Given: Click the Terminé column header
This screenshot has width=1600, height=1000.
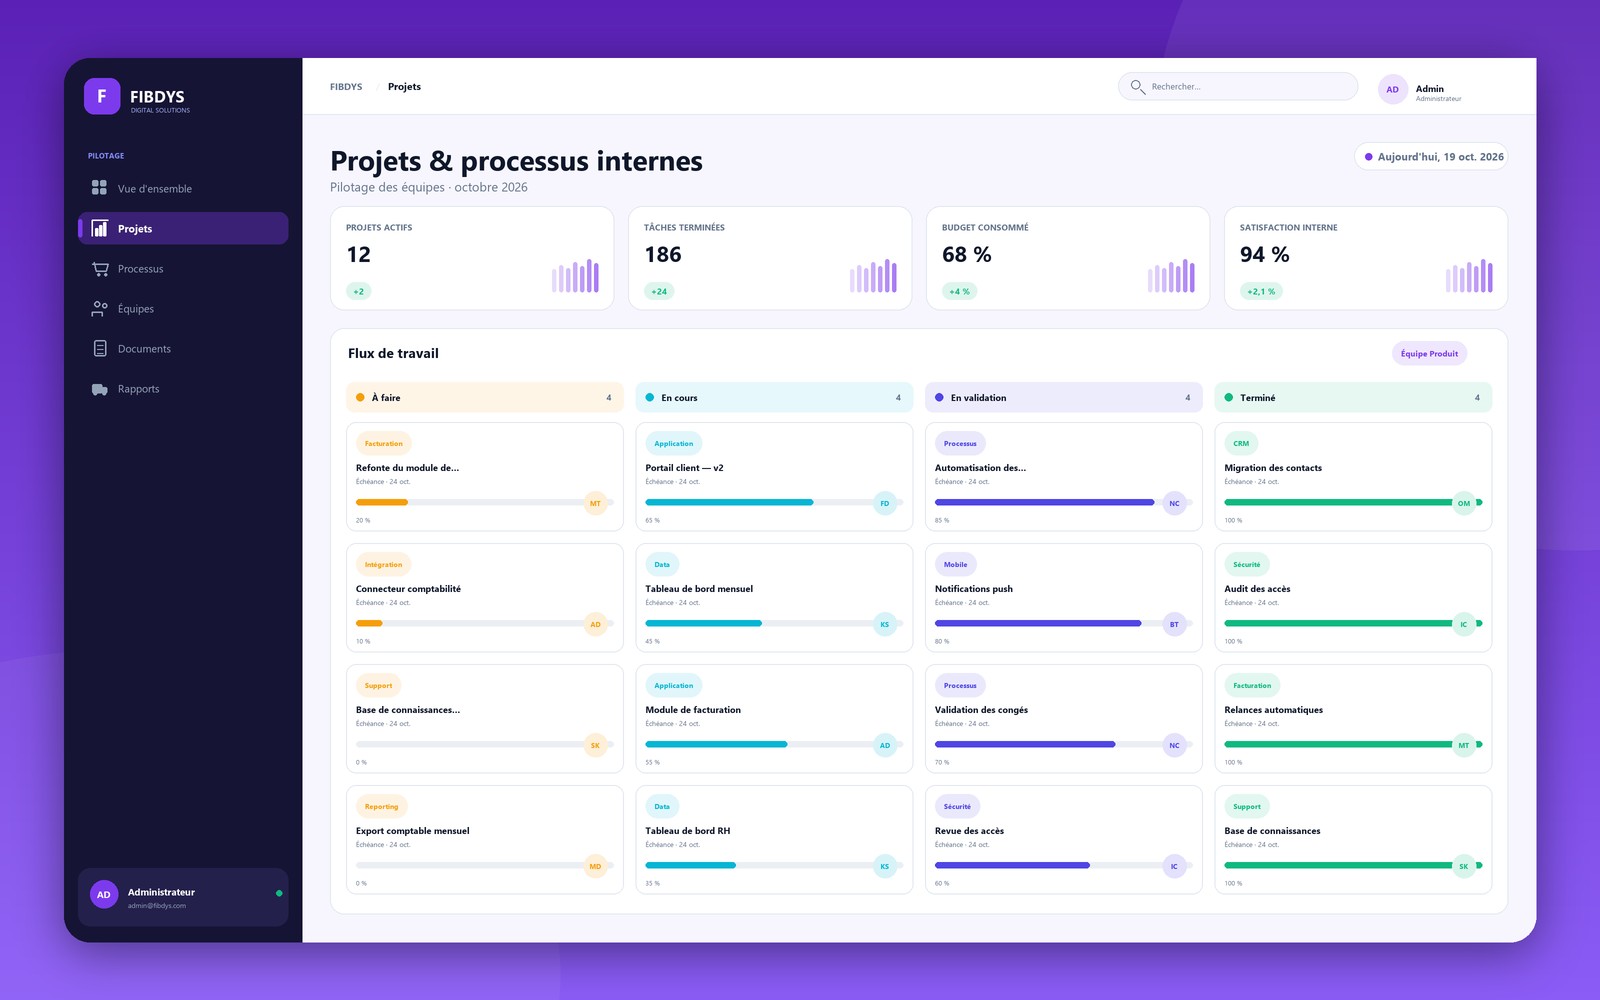Looking at the screenshot, I should point(1353,397).
